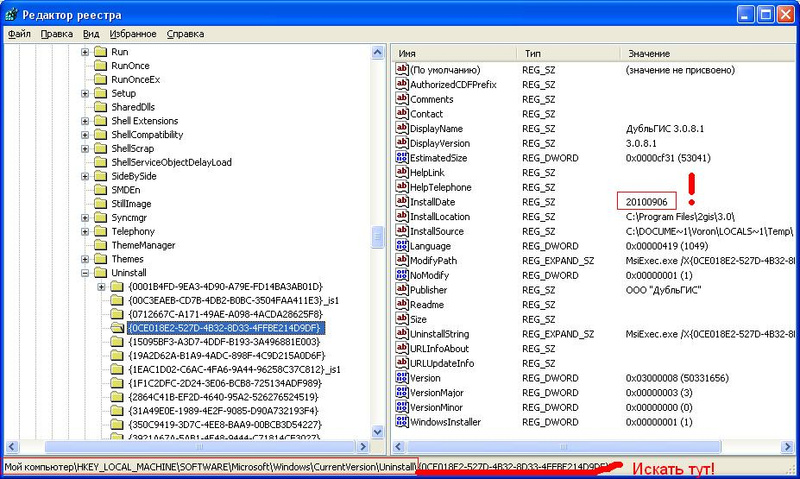Screen dimensions: 800x479
Task: Click the EstimatedSize DWORD value icon
Action: pos(403,158)
